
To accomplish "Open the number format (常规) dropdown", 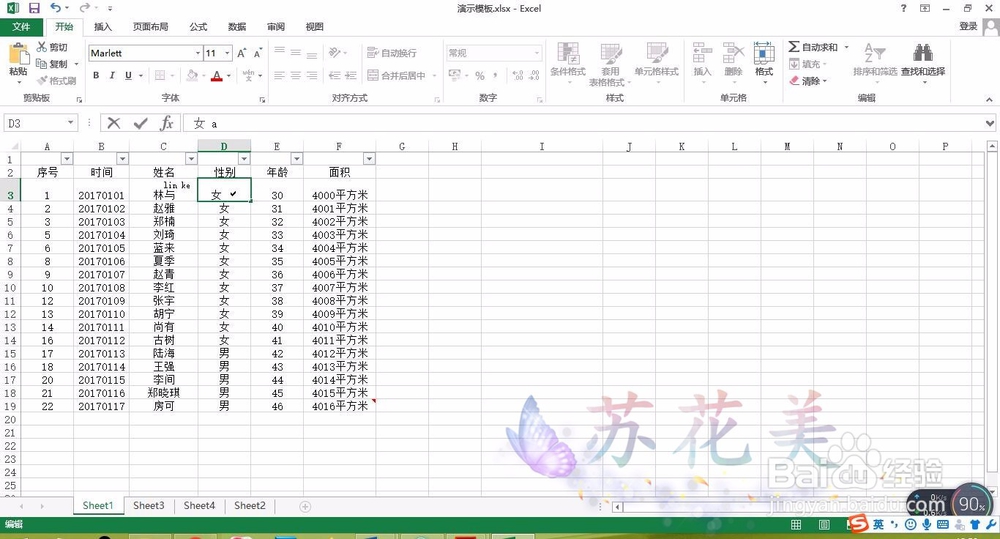I will [x=537, y=53].
